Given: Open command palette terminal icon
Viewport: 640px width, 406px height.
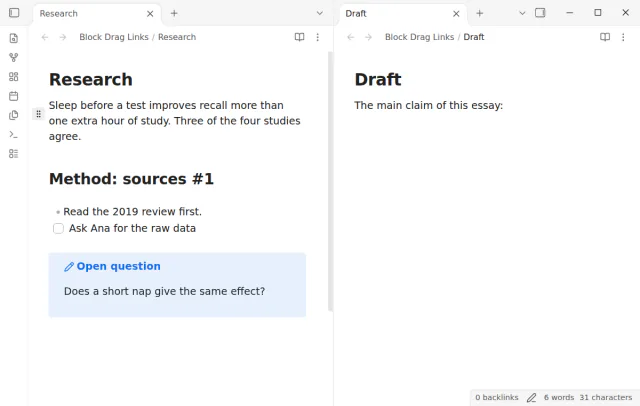Looking at the screenshot, I should point(13,134).
